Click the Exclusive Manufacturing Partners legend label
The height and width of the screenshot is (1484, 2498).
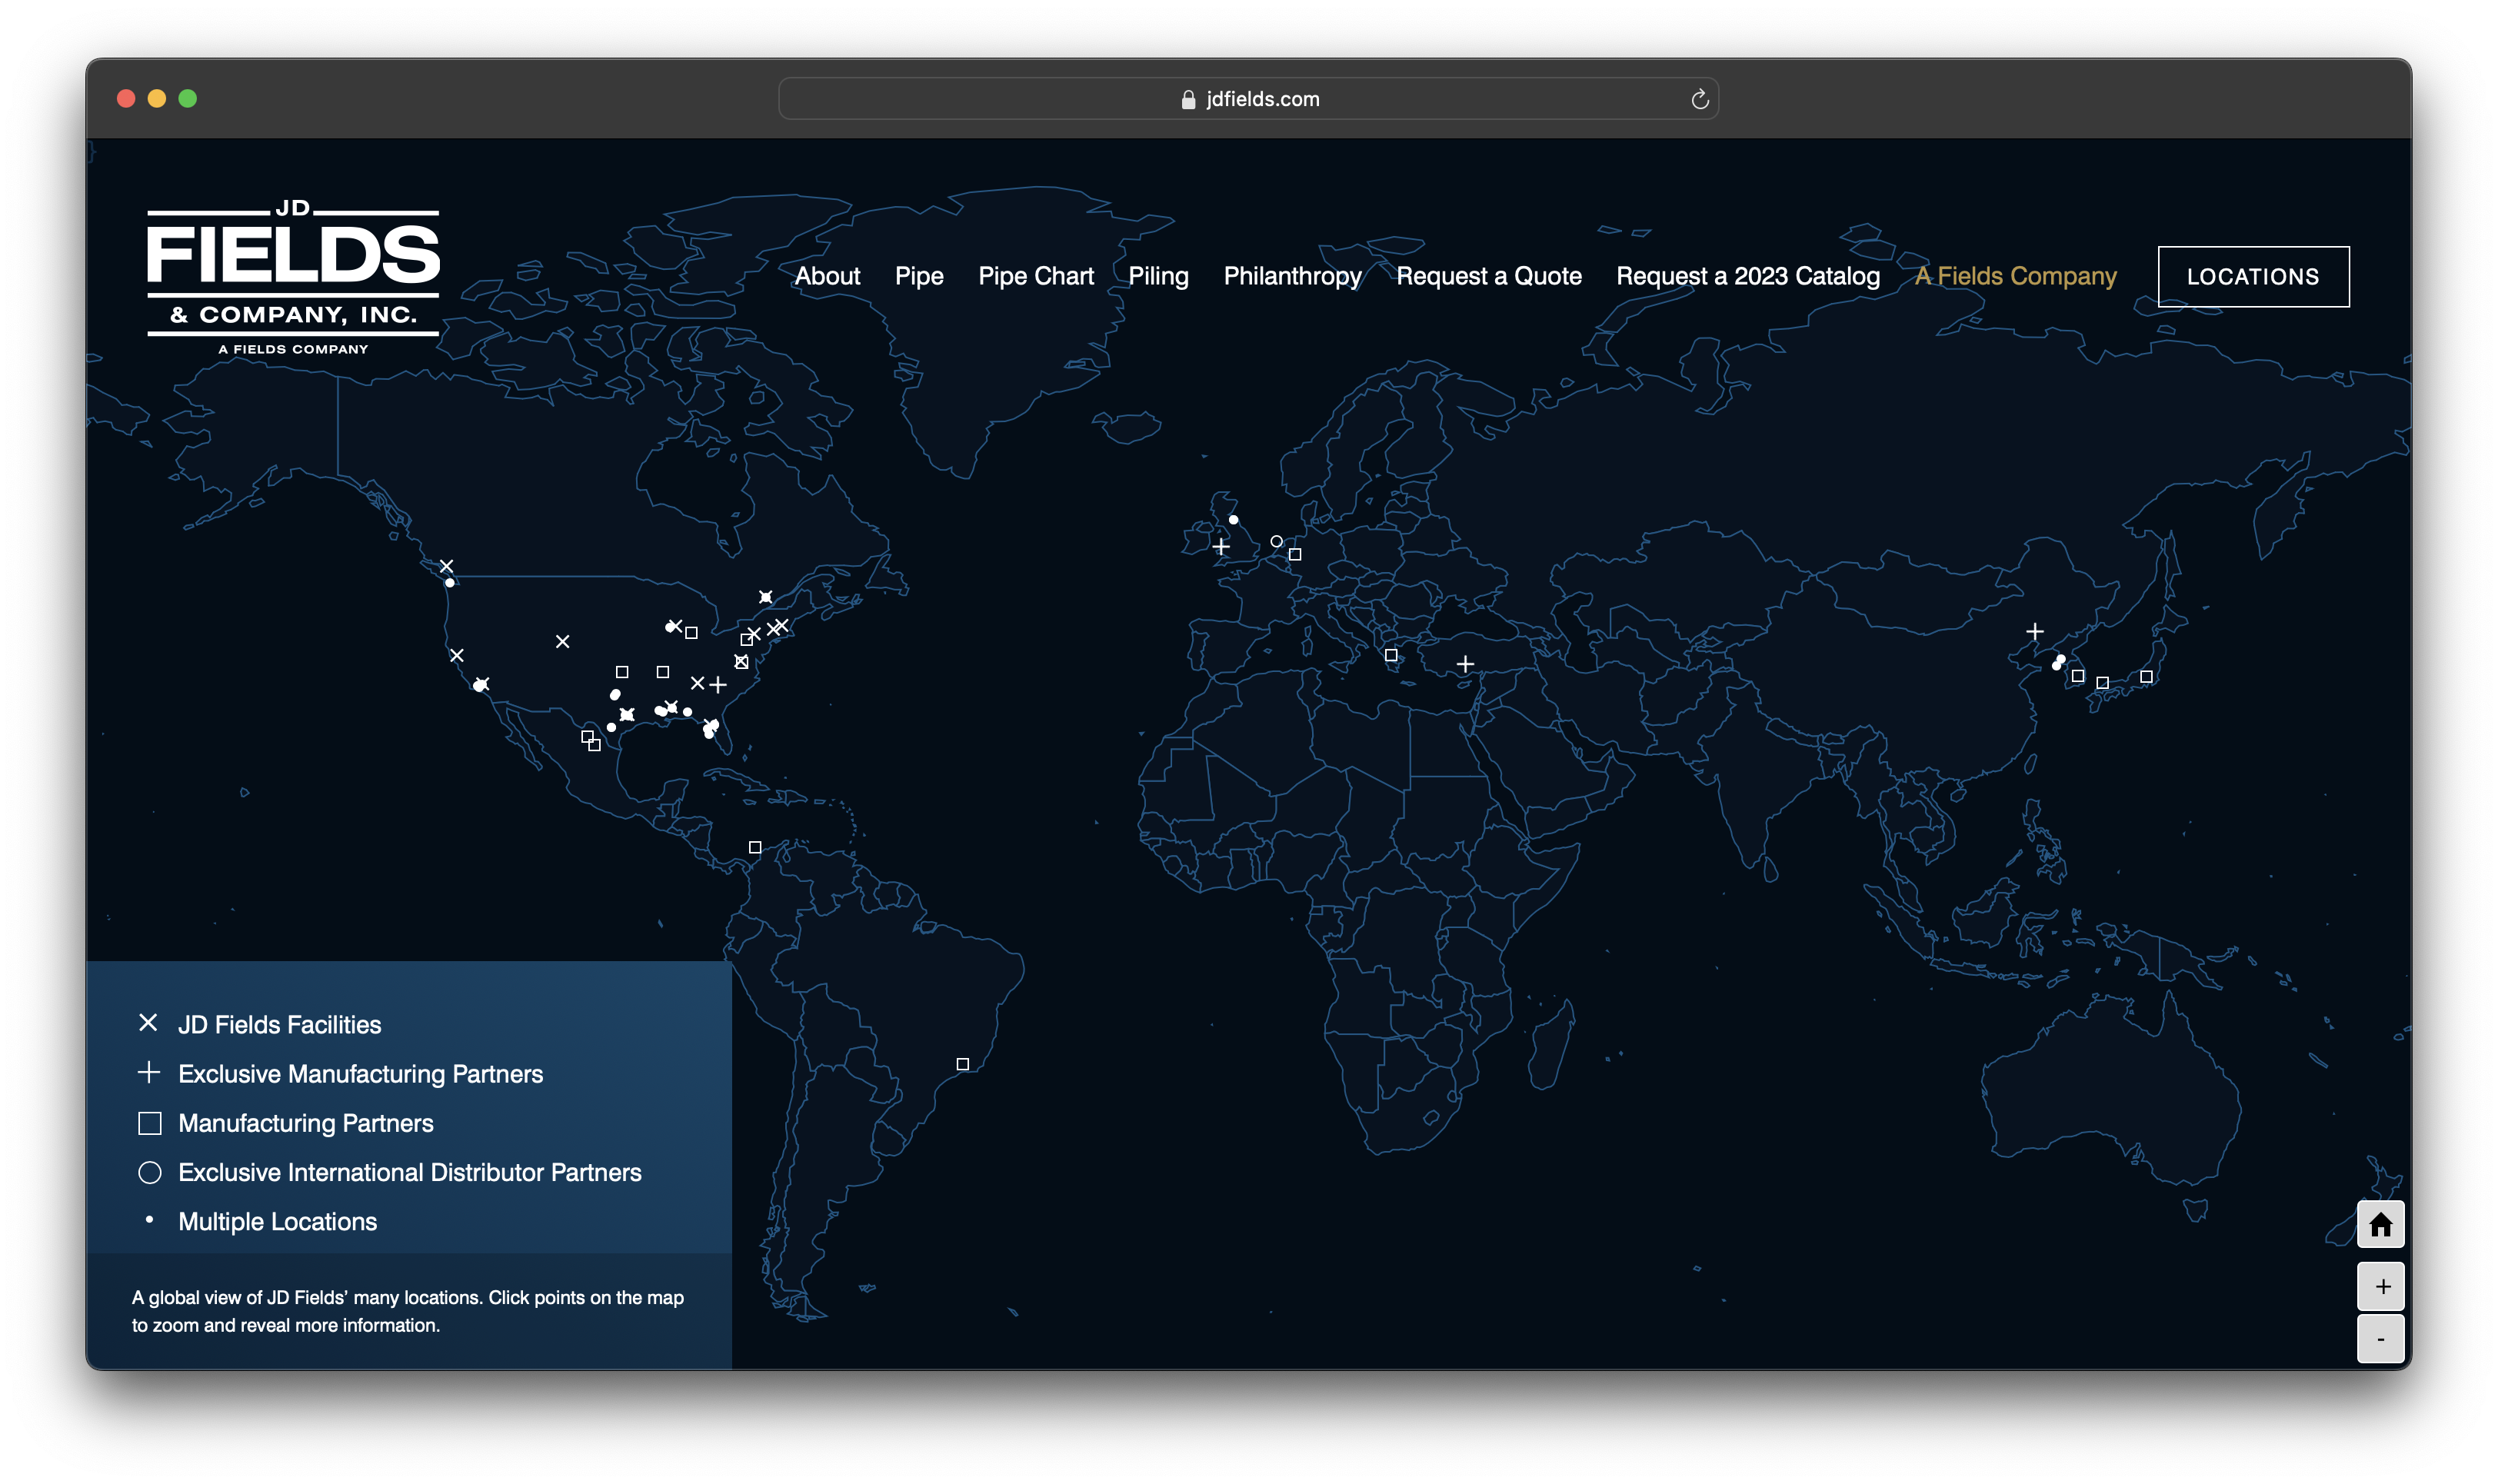click(360, 1073)
